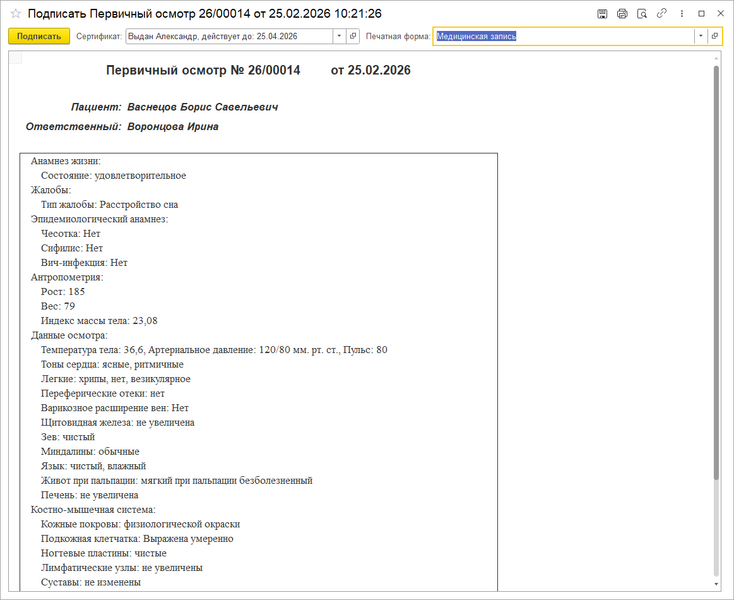Click the Печатная форма field

coord(563,36)
